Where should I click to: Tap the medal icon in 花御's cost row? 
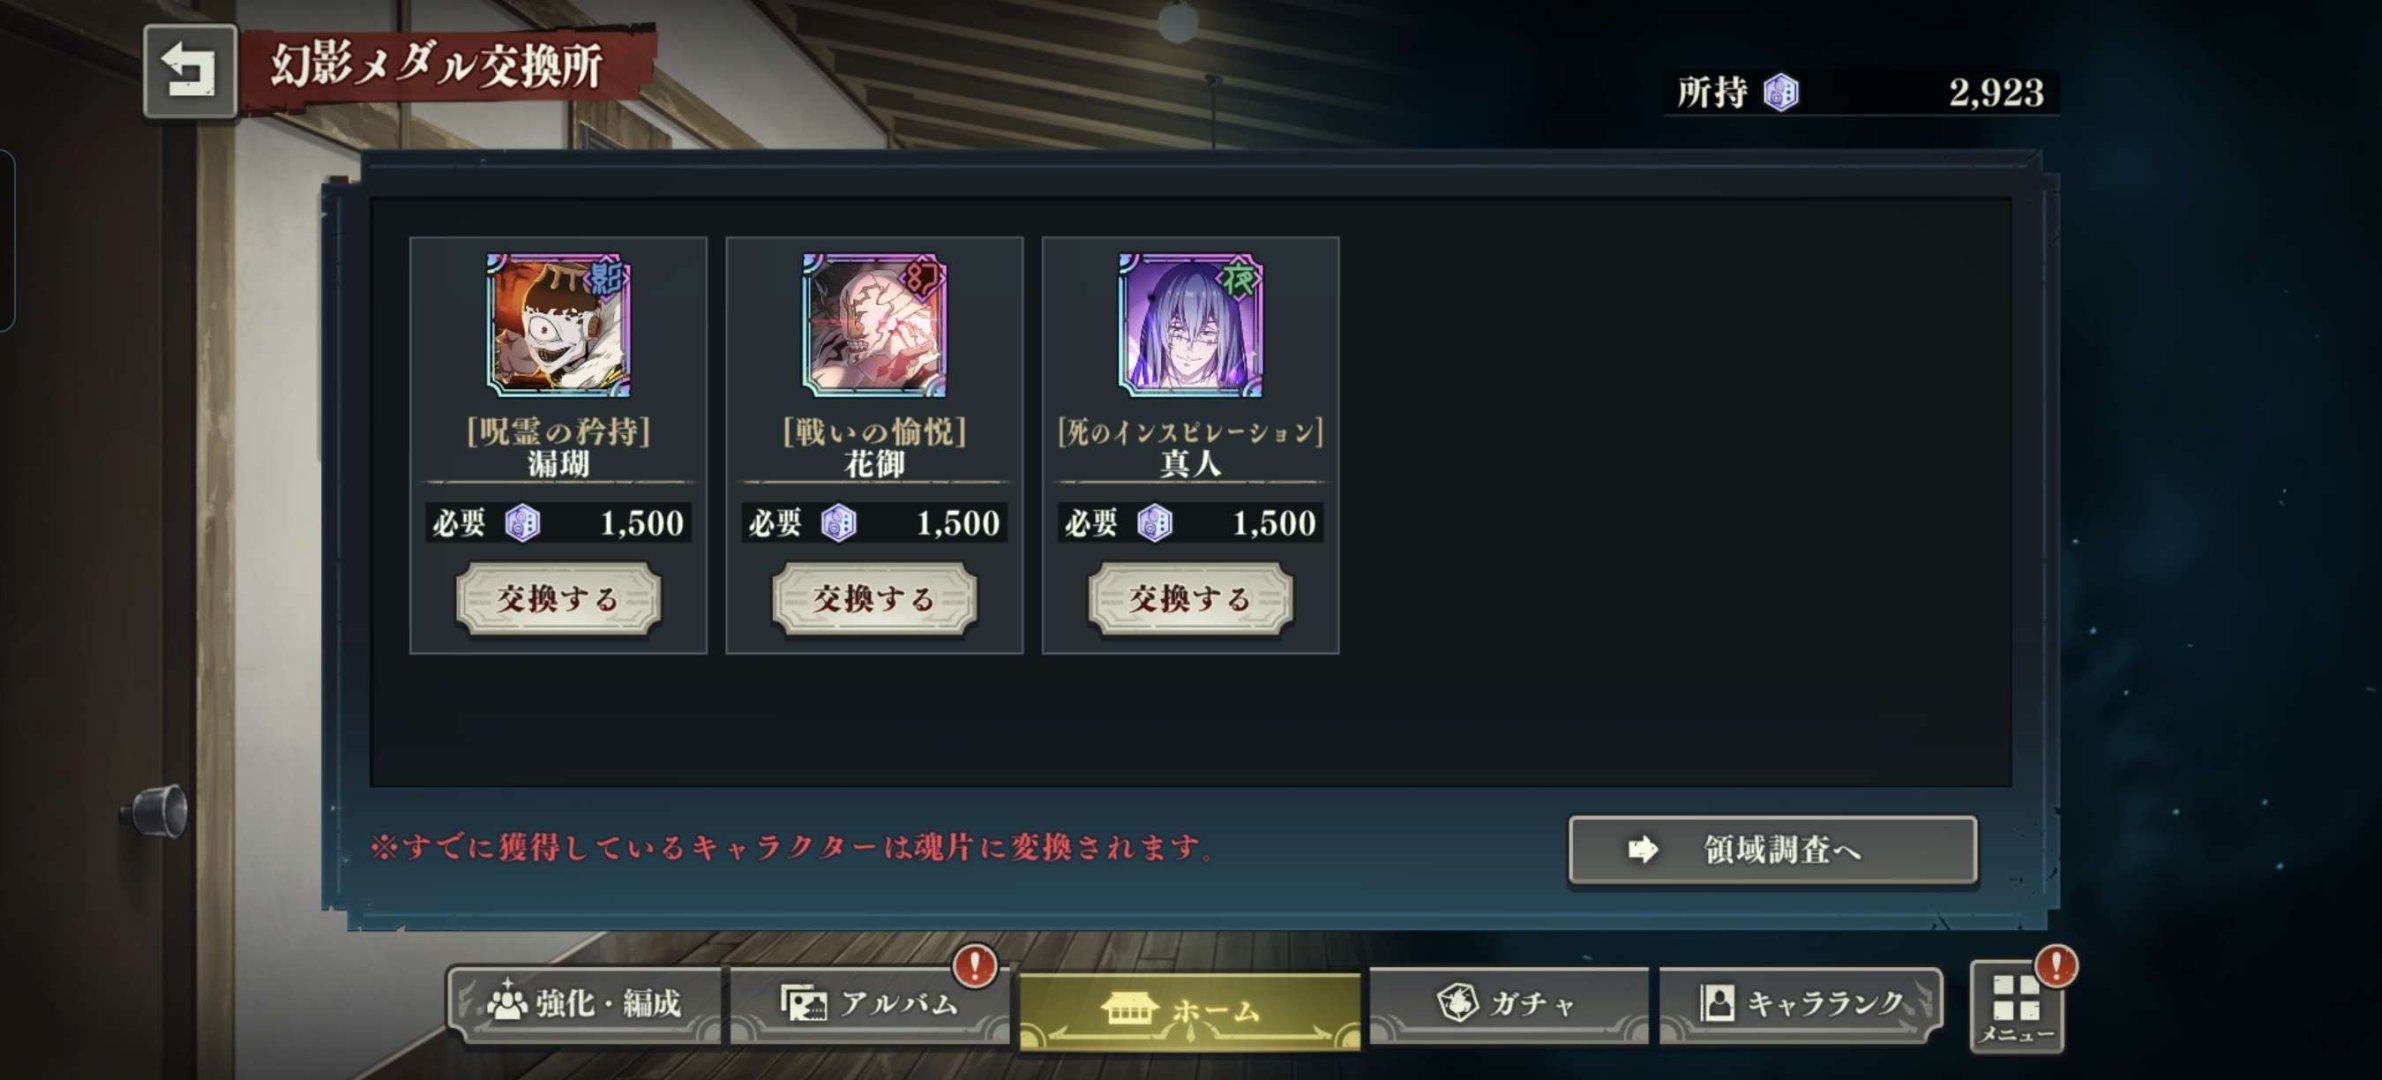(838, 523)
